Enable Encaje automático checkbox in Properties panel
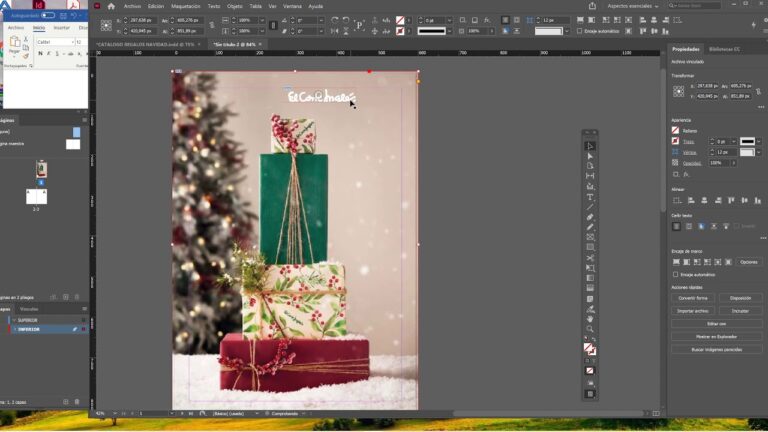768x432 pixels. pos(676,274)
